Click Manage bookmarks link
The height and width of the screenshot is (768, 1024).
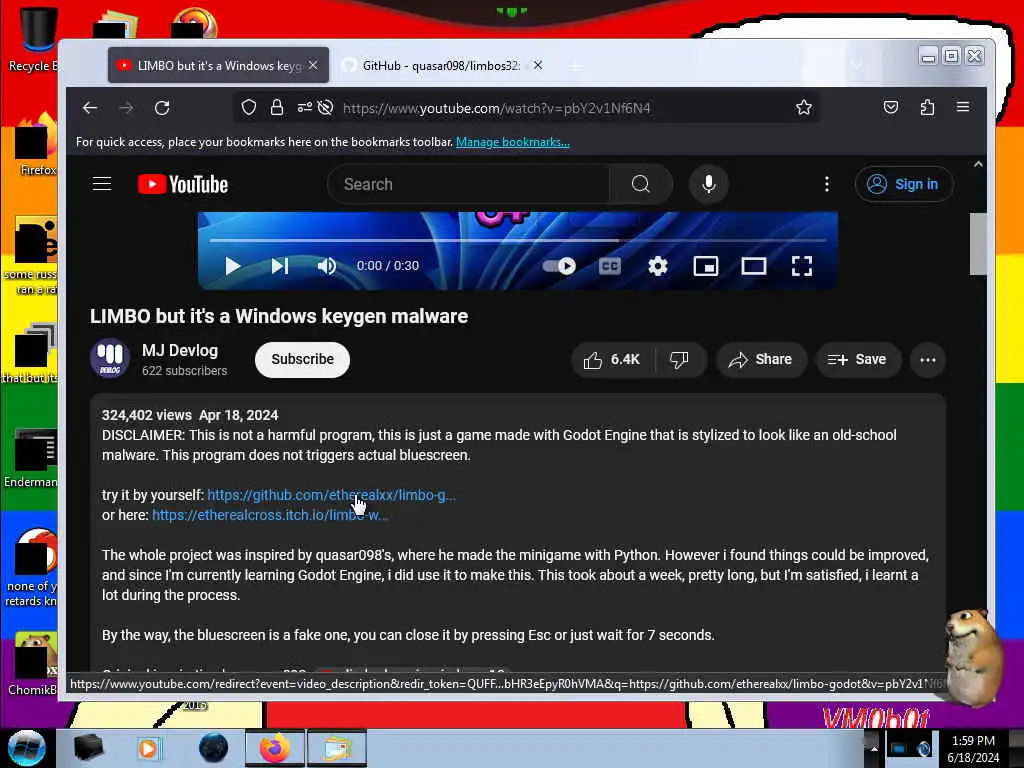point(513,142)
